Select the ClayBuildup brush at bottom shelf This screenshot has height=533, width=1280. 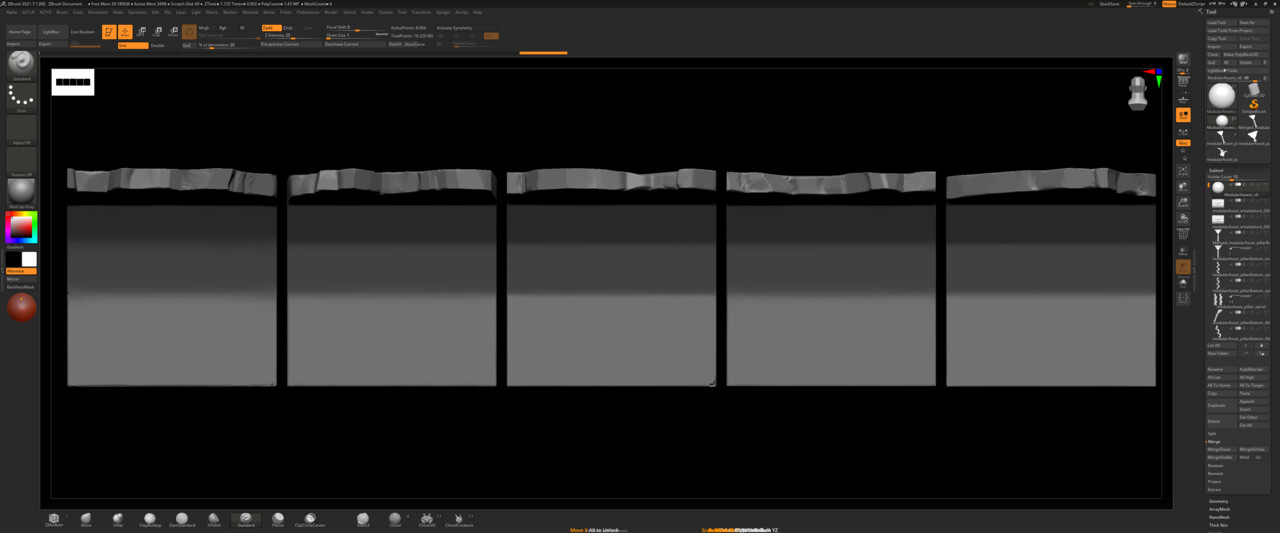click(150, 519)
